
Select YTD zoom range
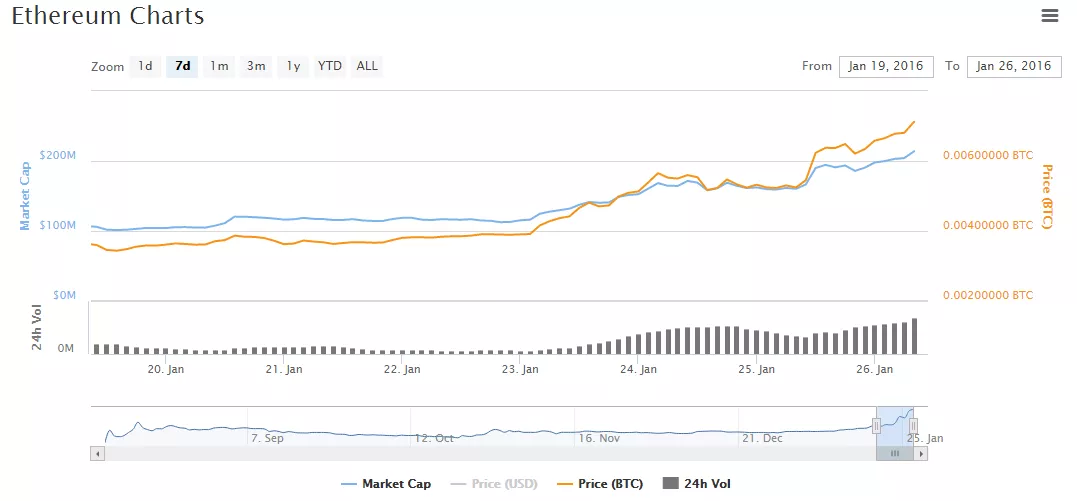(330, 66)
